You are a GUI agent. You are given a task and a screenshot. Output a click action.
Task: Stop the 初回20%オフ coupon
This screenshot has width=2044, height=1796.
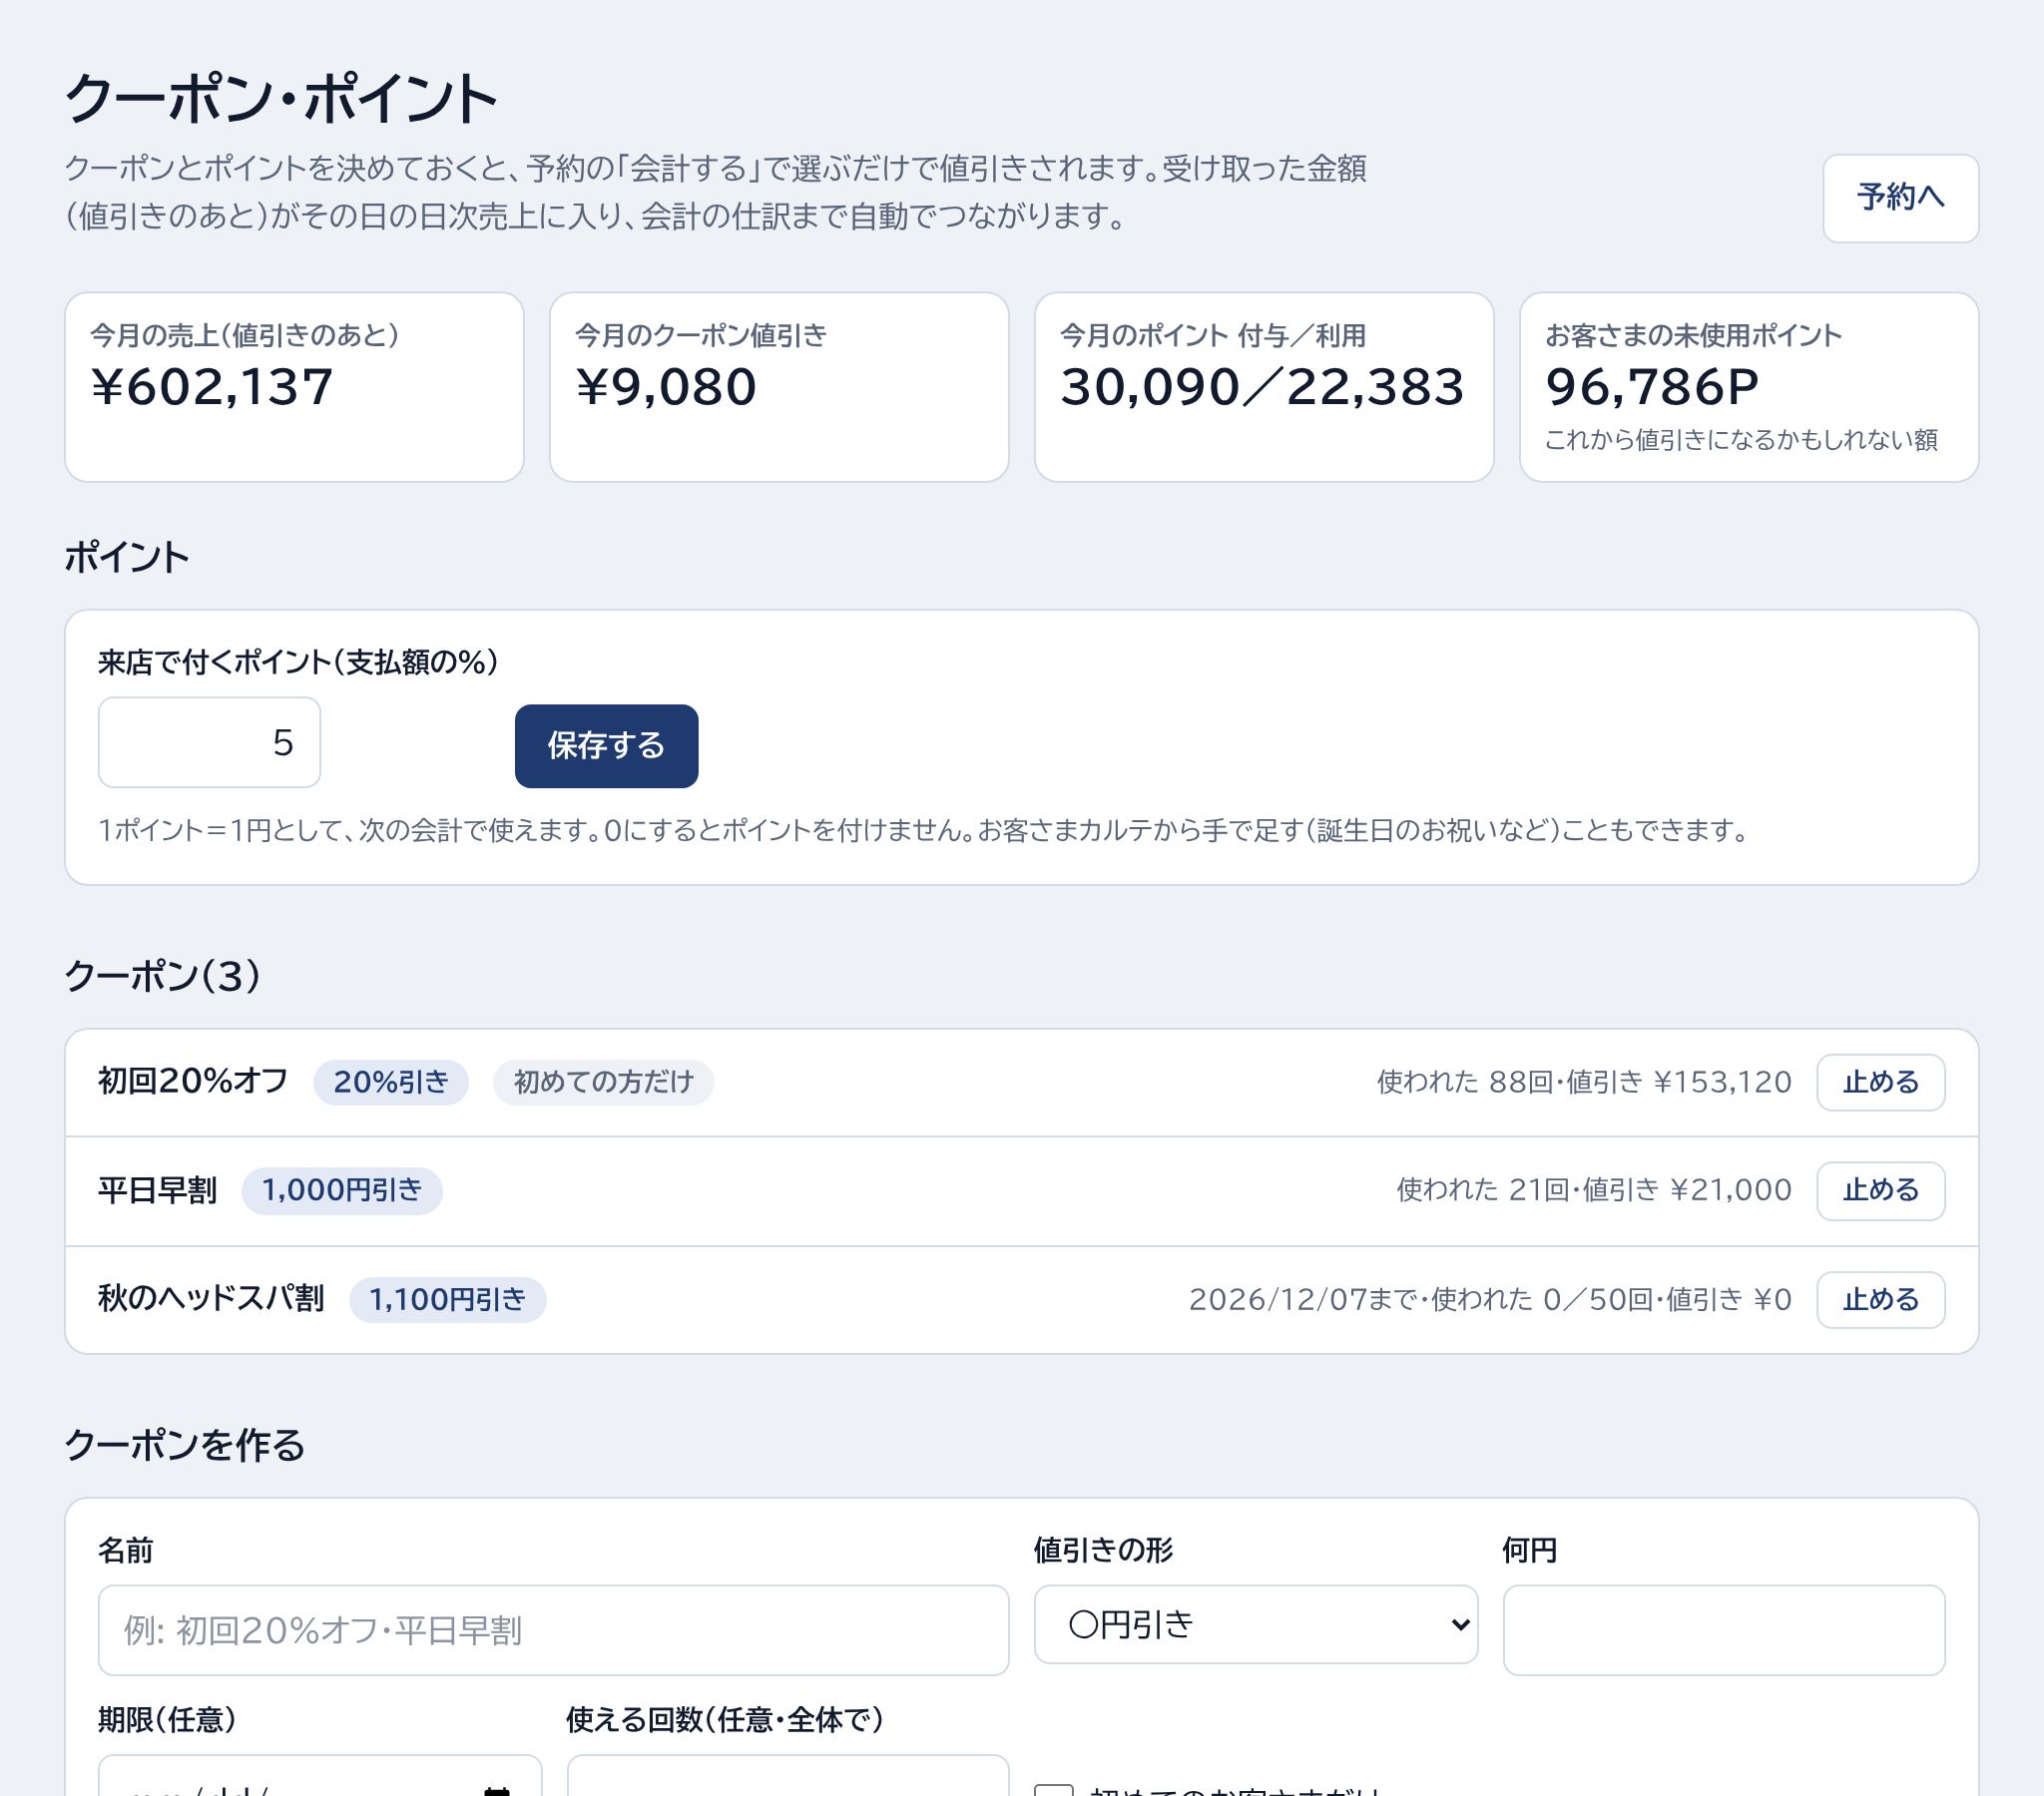pos(1880,1082)
